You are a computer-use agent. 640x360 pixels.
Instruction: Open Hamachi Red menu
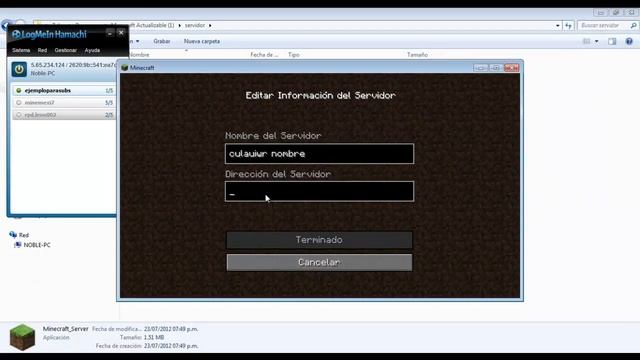point(42,50)
